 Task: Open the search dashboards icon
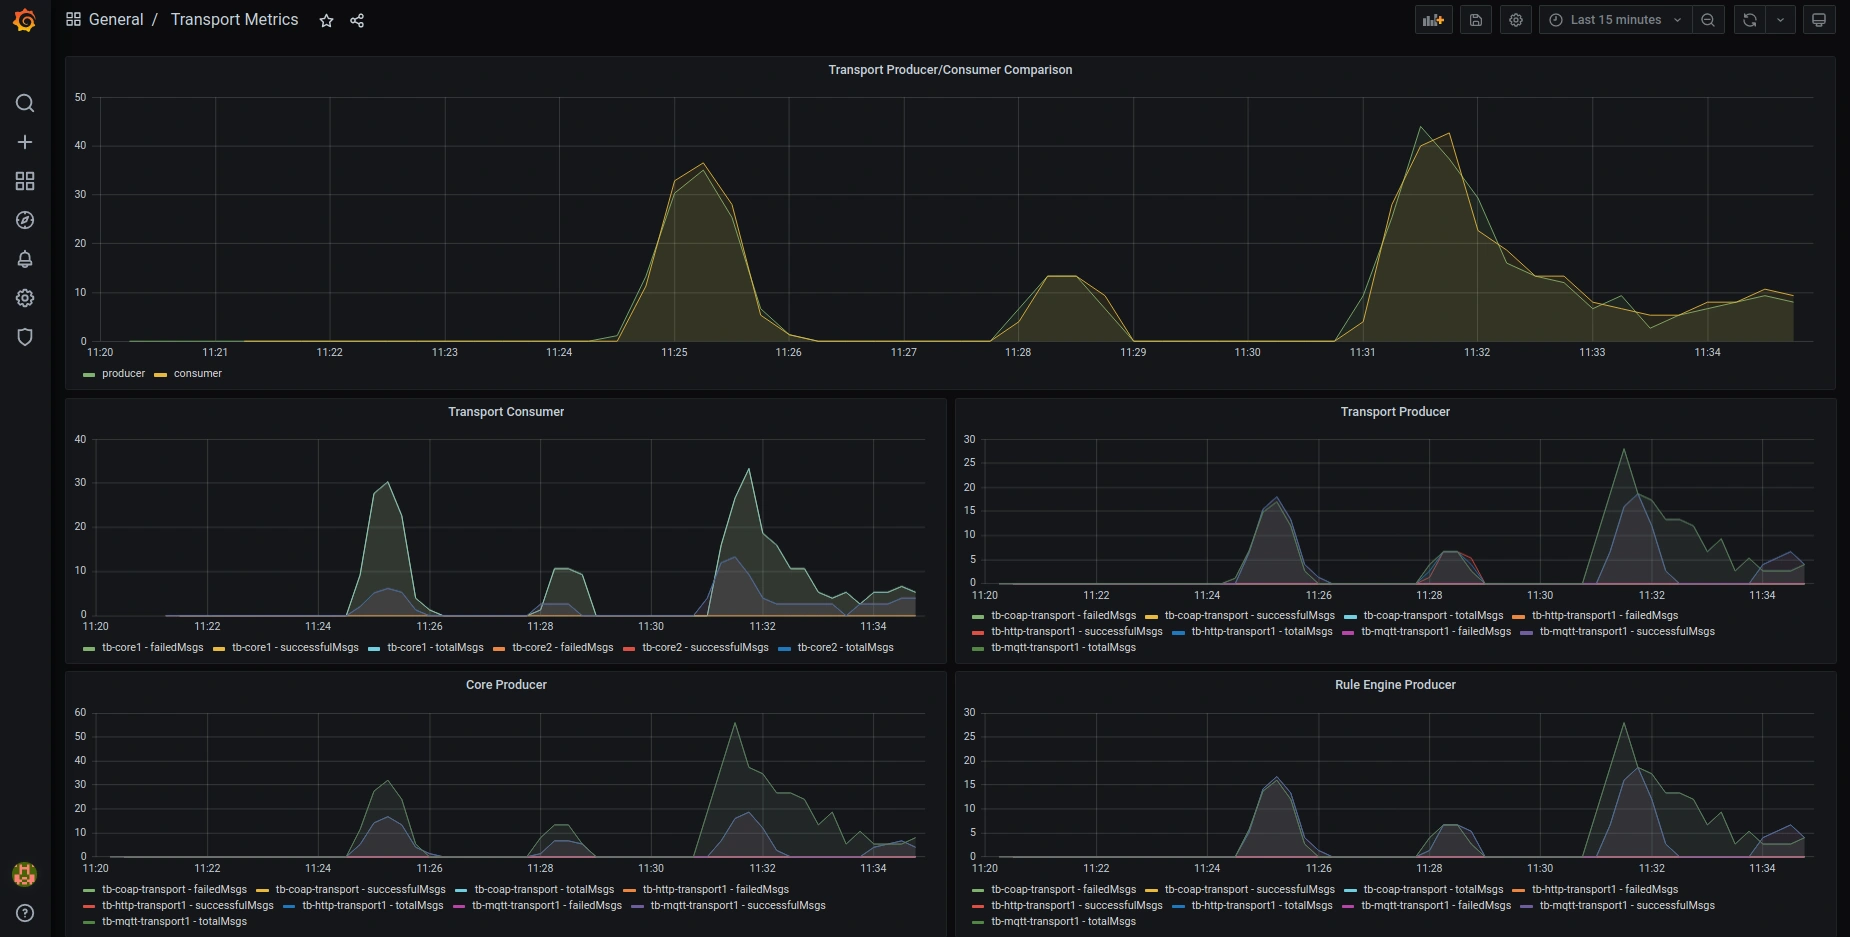[x=25, y=103]
